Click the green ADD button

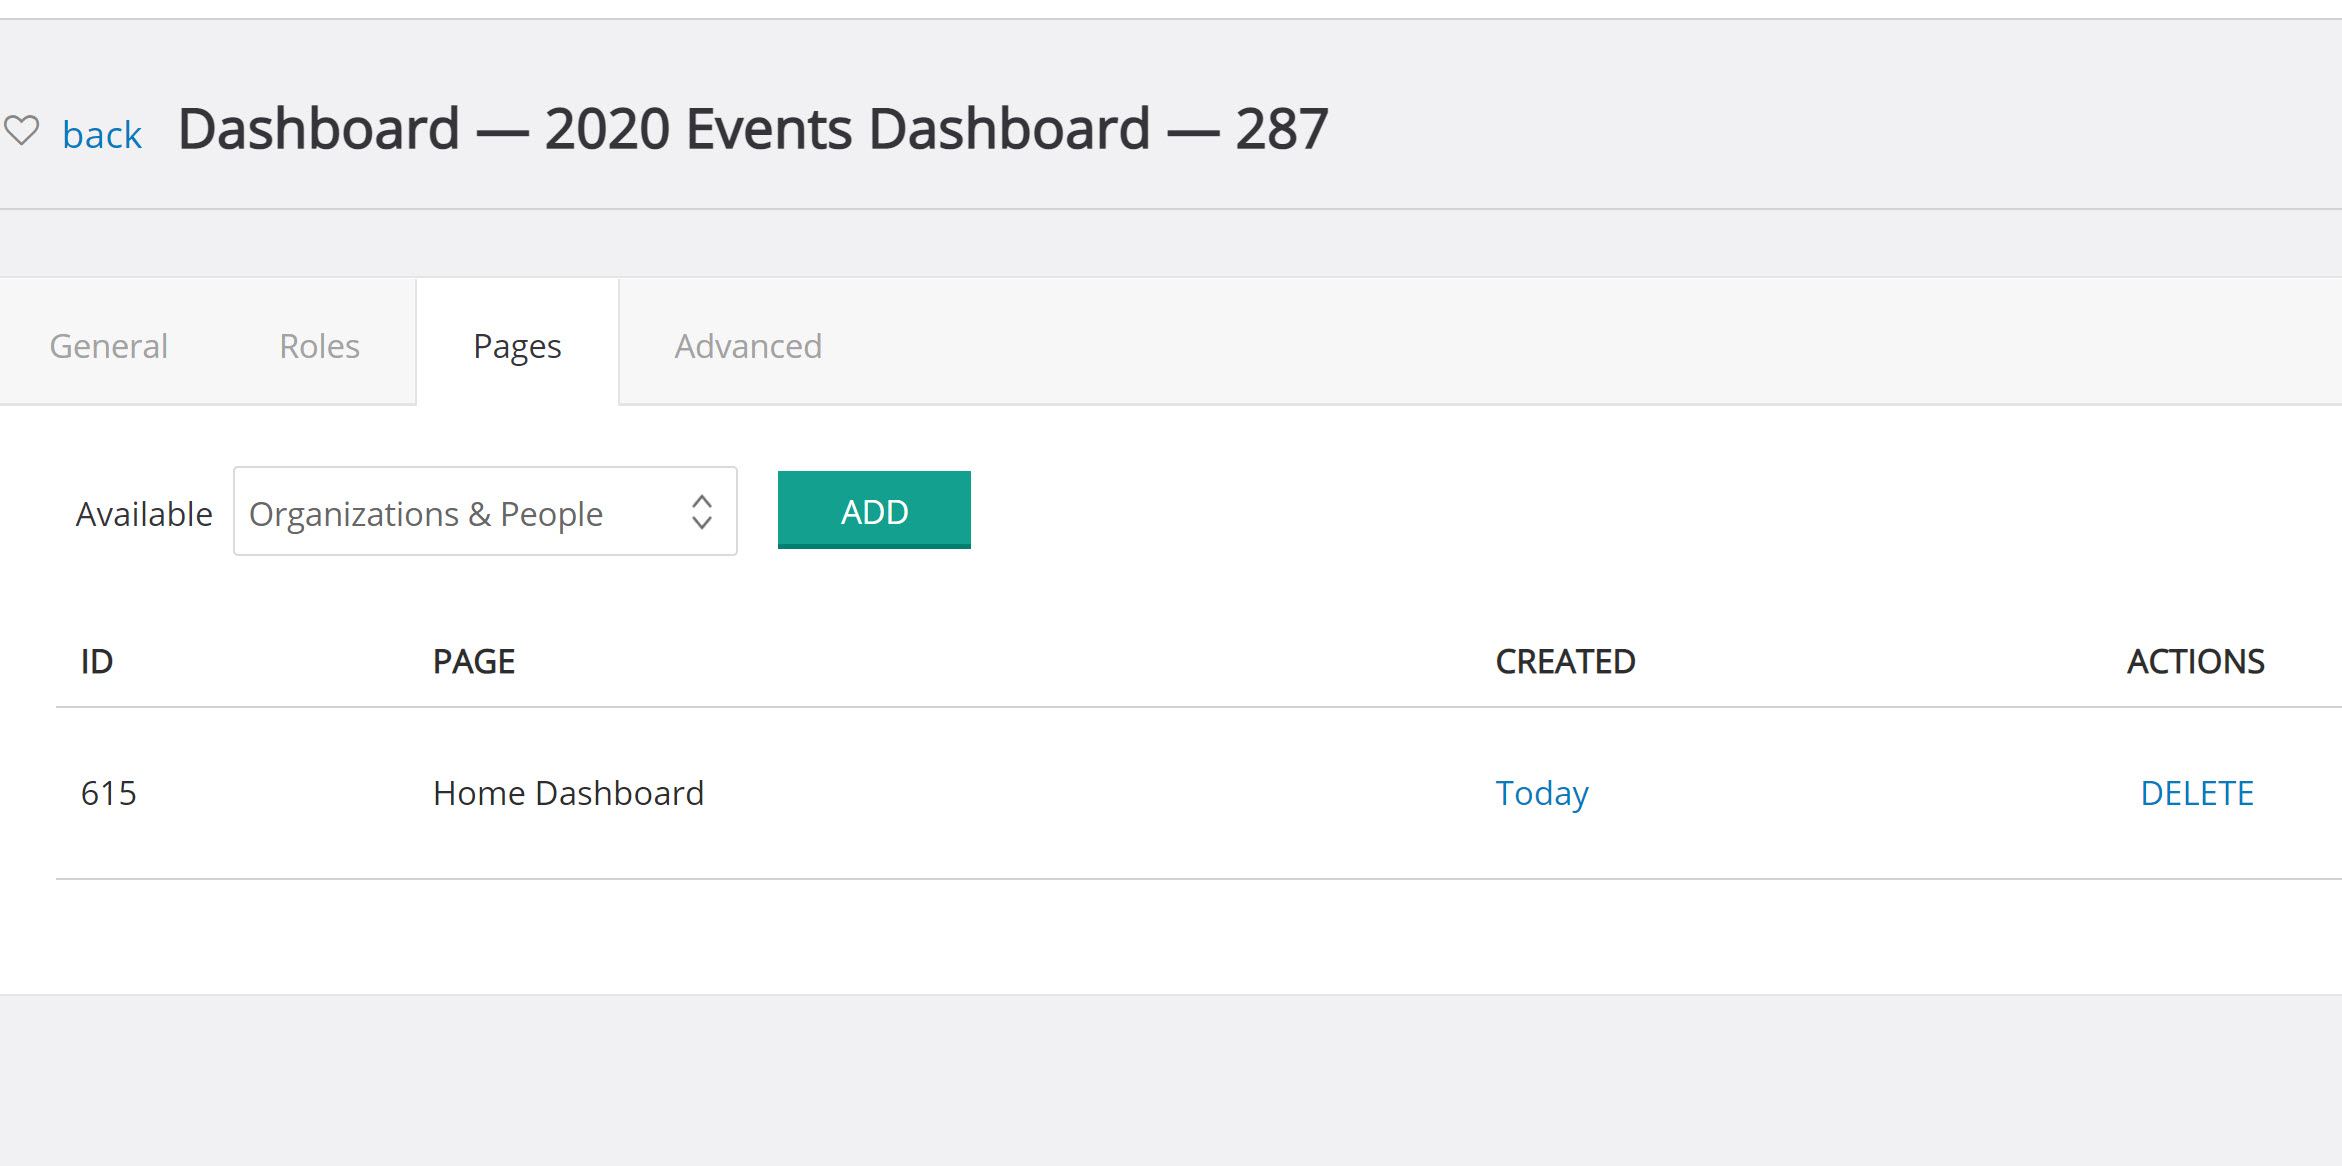click(874, 510)
